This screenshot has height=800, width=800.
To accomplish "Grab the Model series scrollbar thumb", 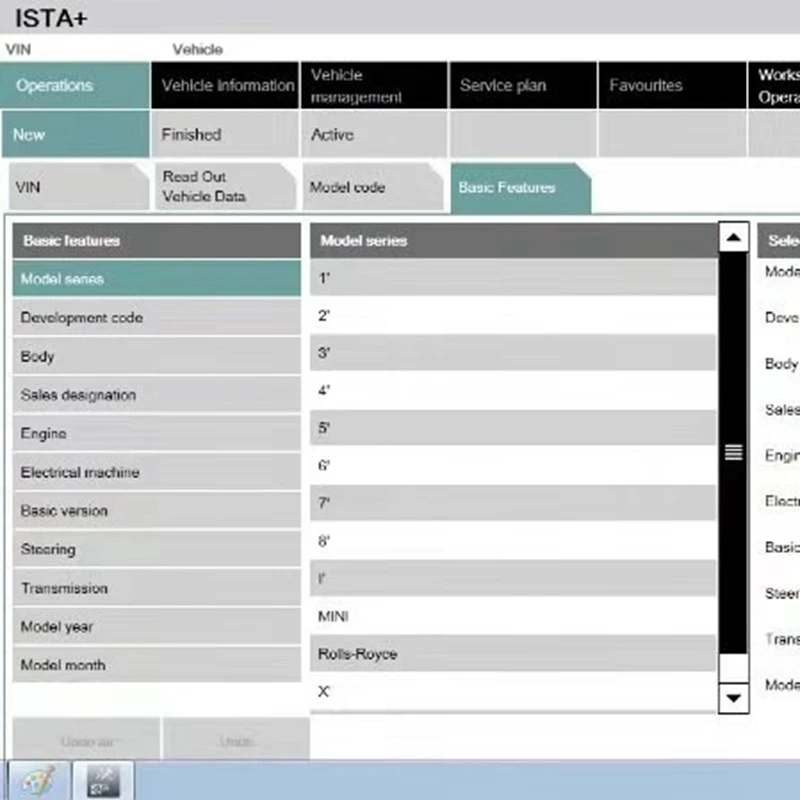I will coord(733,452).
